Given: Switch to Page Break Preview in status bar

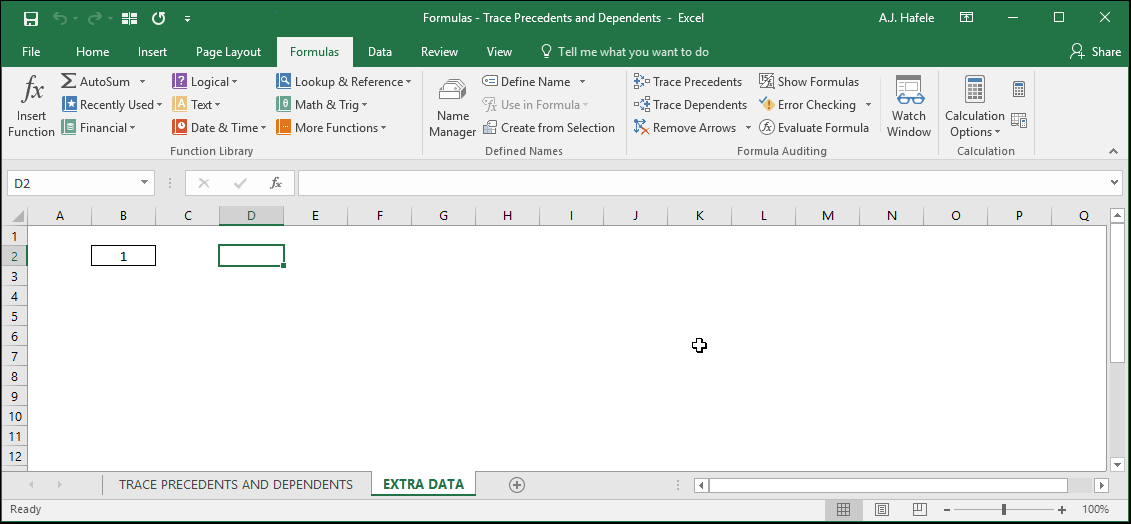Looking at the screenshot, I should [x=919, y=510].
